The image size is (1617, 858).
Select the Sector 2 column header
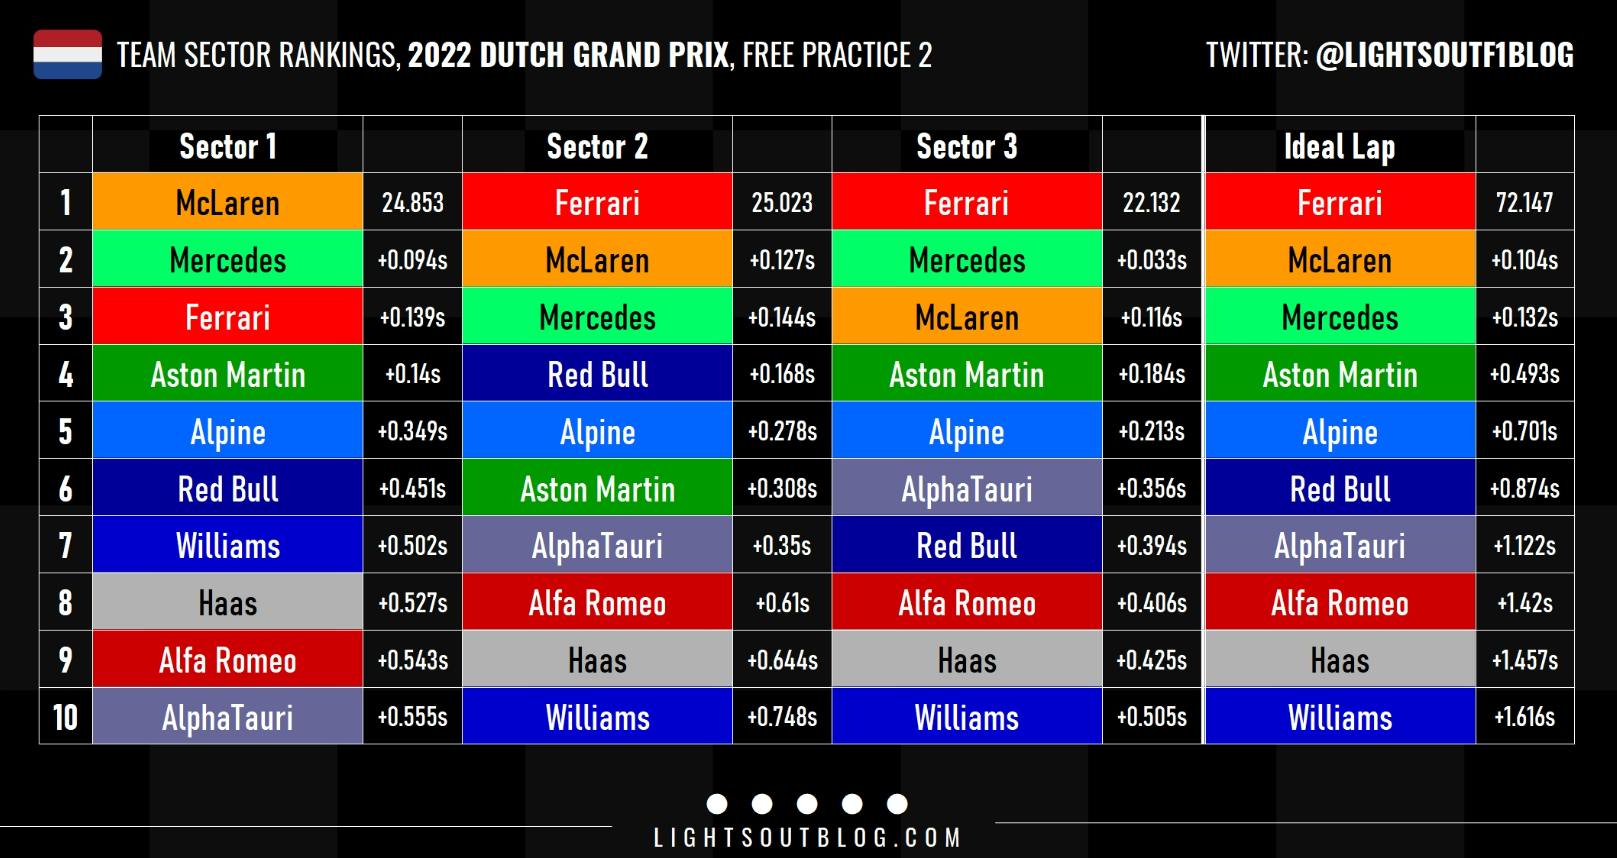click(x=597, y=146)
